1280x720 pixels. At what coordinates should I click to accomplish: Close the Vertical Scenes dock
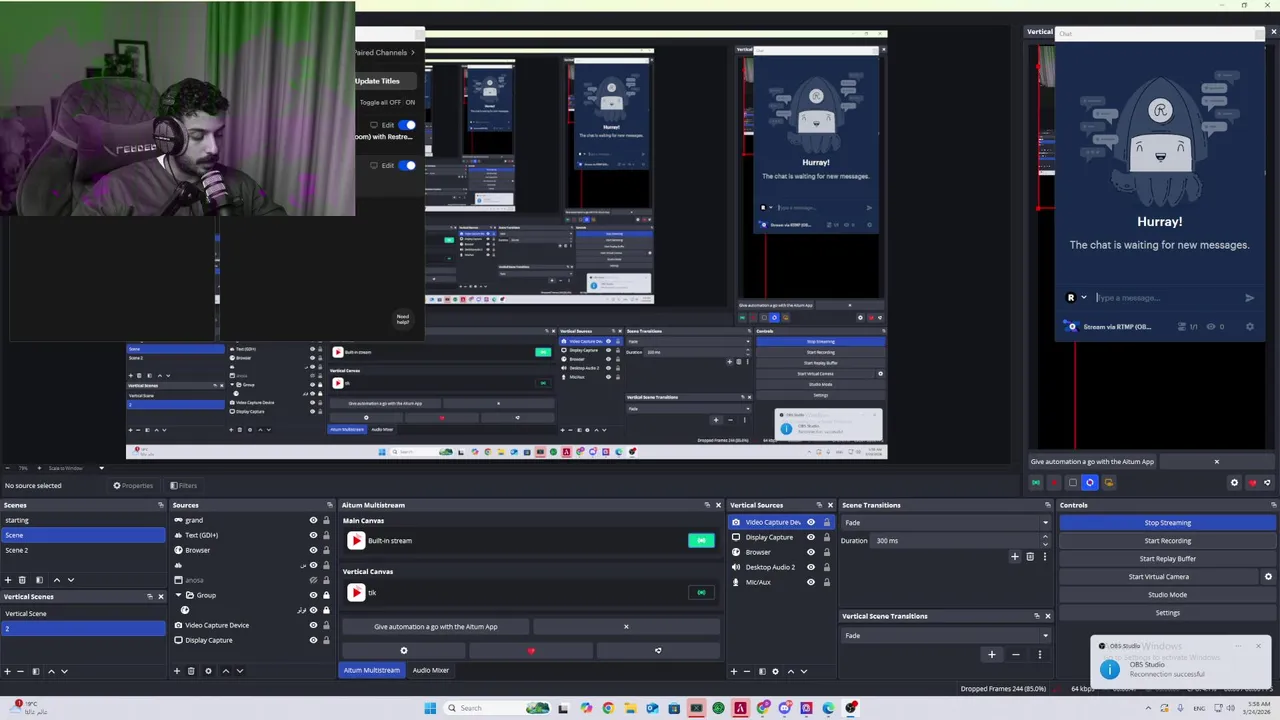tap(161, 597)
